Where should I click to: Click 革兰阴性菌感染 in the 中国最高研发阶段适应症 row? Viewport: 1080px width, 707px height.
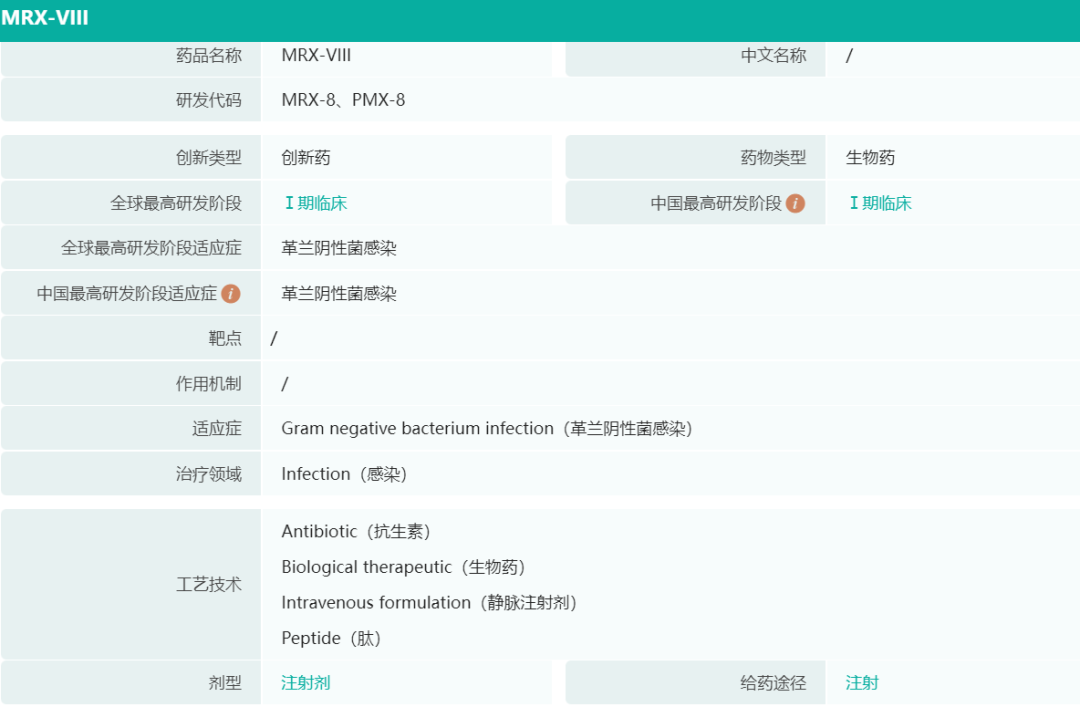(x=339, y=294)
